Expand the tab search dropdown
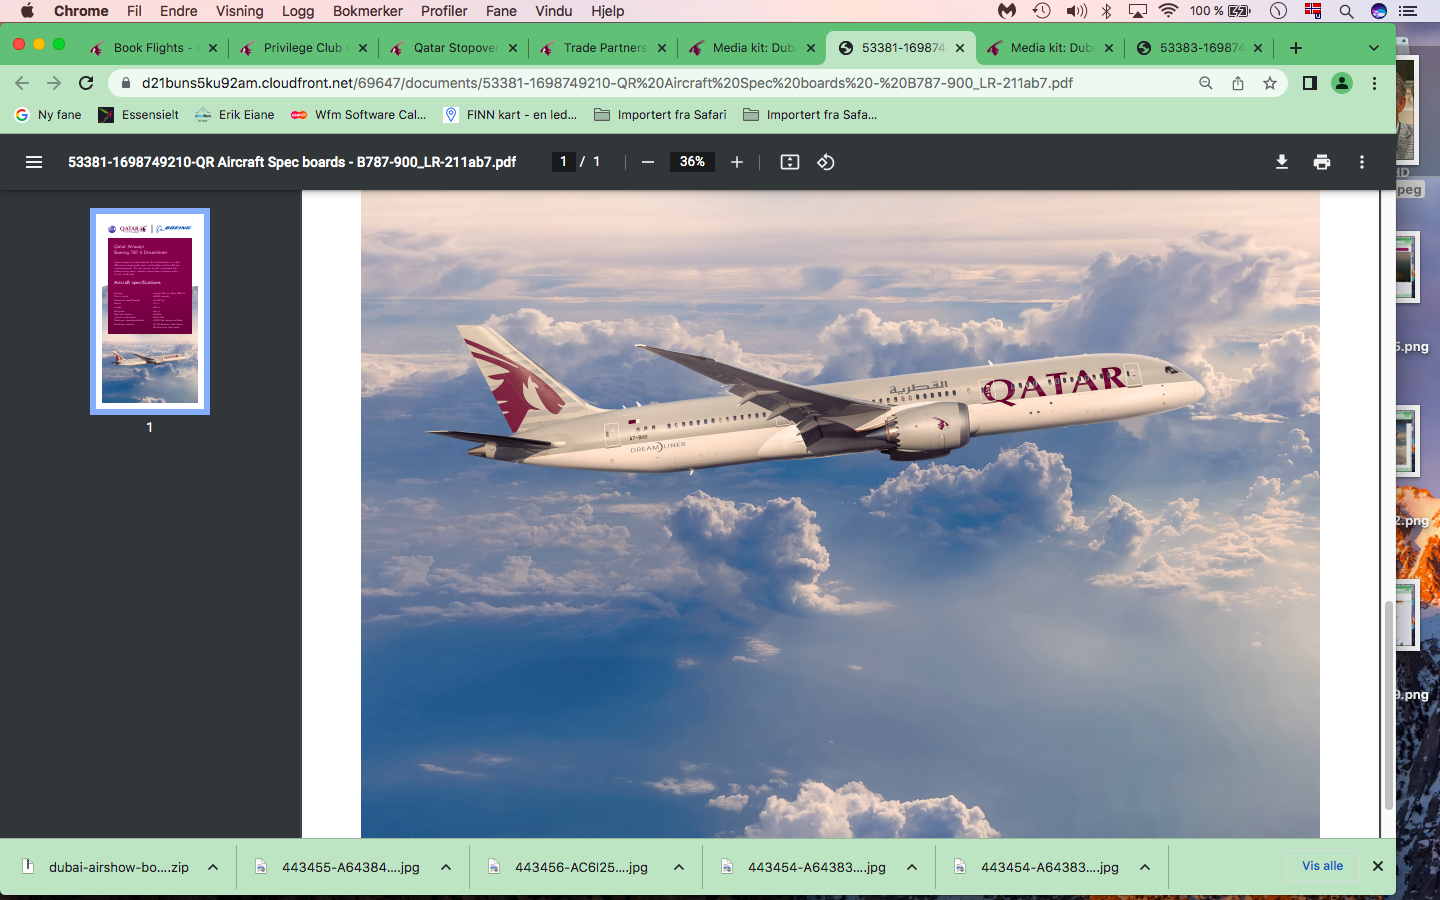 (1374, 48)
